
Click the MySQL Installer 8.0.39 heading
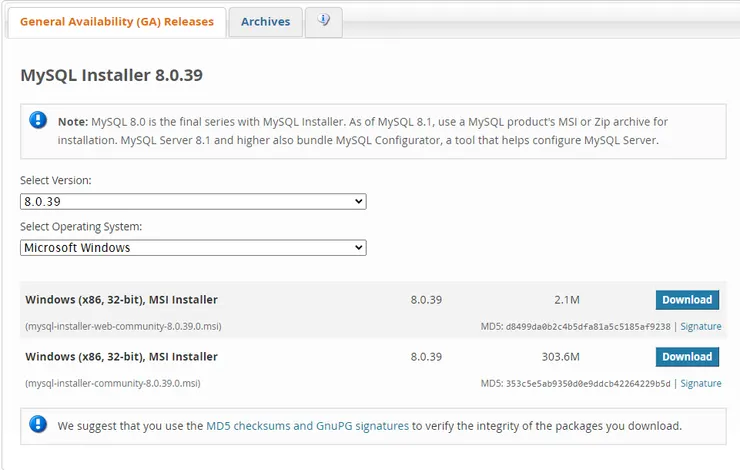112,75
